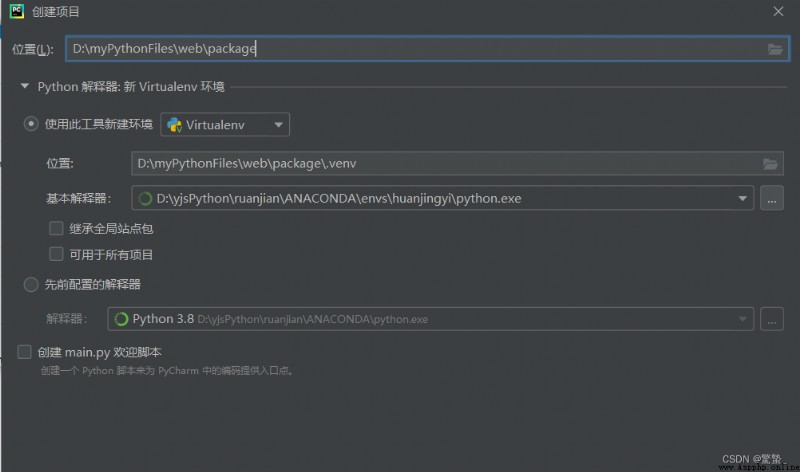Click the base interpreter spinner icon
800x472 pixels.
coord(145,198)
